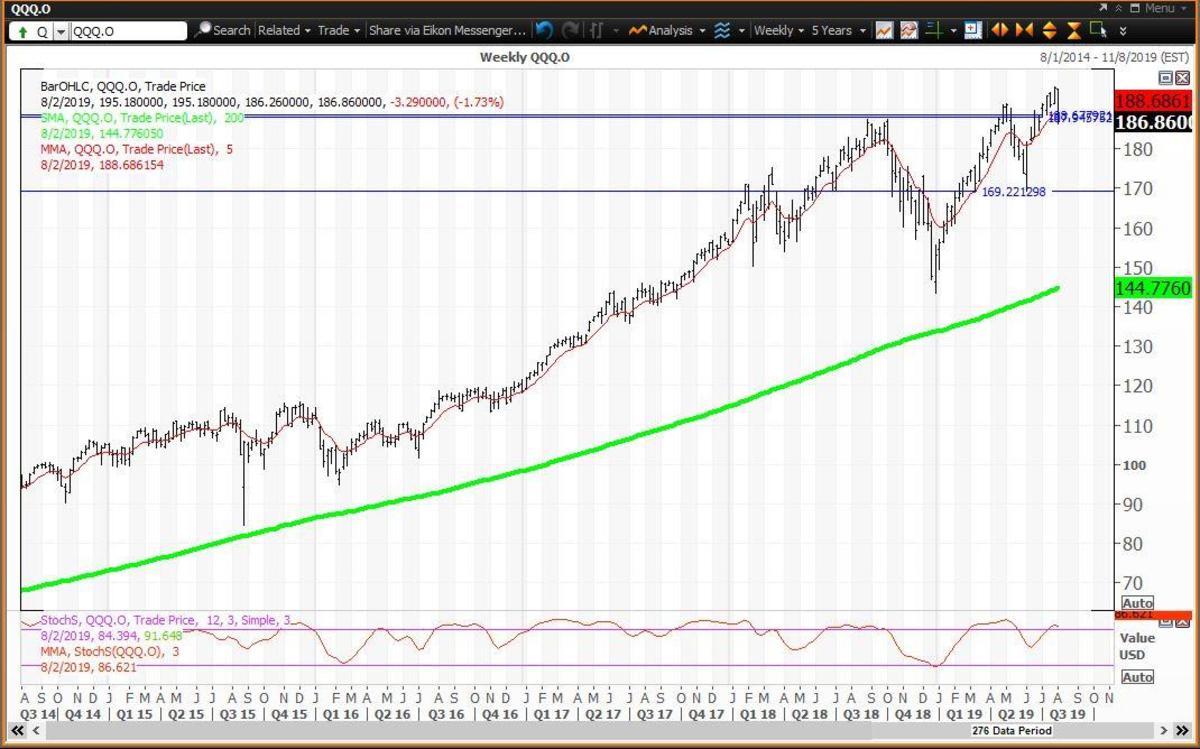The height and width of the screenshot is (749, 1200).
Task: Click the Search label in toolbar
Action: [232, 30]
